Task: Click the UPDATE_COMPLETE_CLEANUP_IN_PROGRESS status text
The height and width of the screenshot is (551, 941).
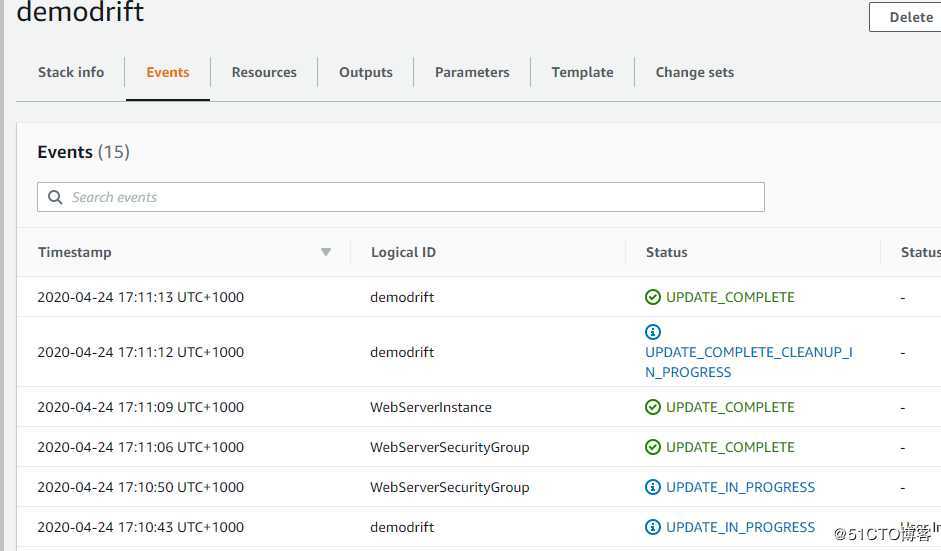Action: [x=748, y=362]
